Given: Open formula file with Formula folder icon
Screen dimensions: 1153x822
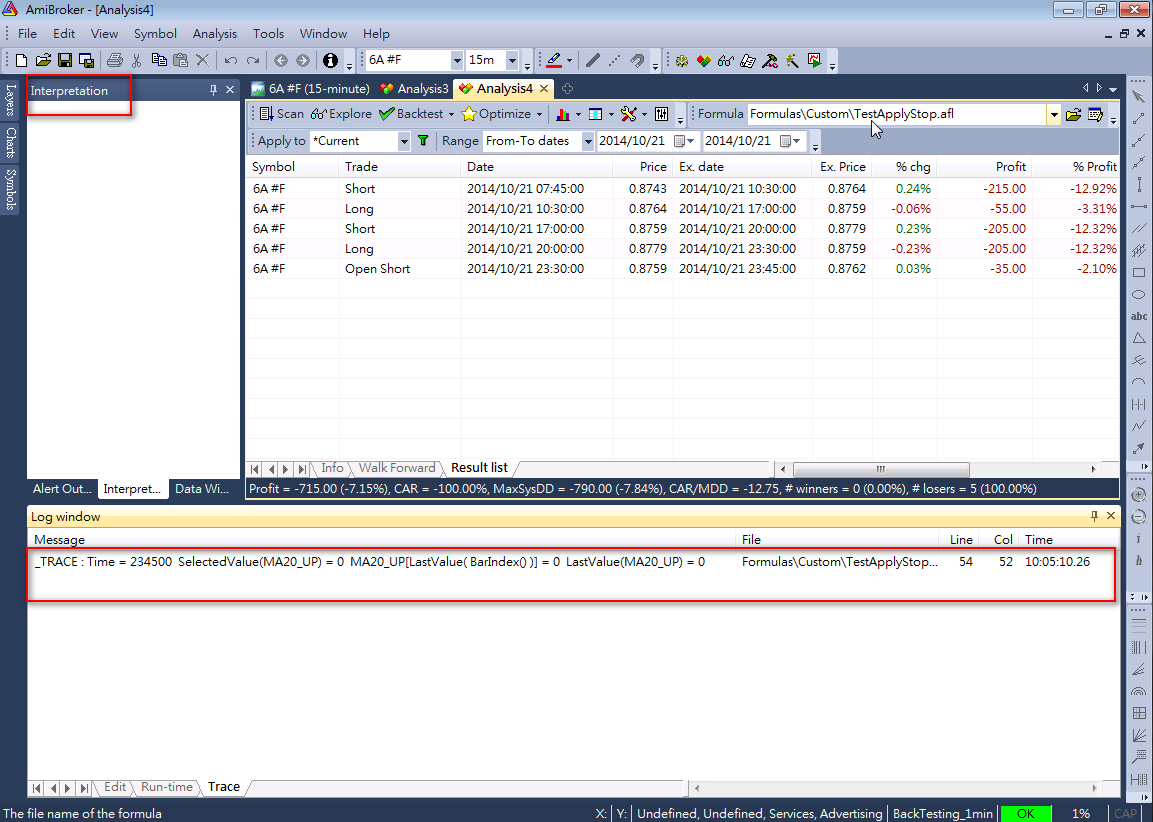Looking at the screenshot, I should [1074, 114].
